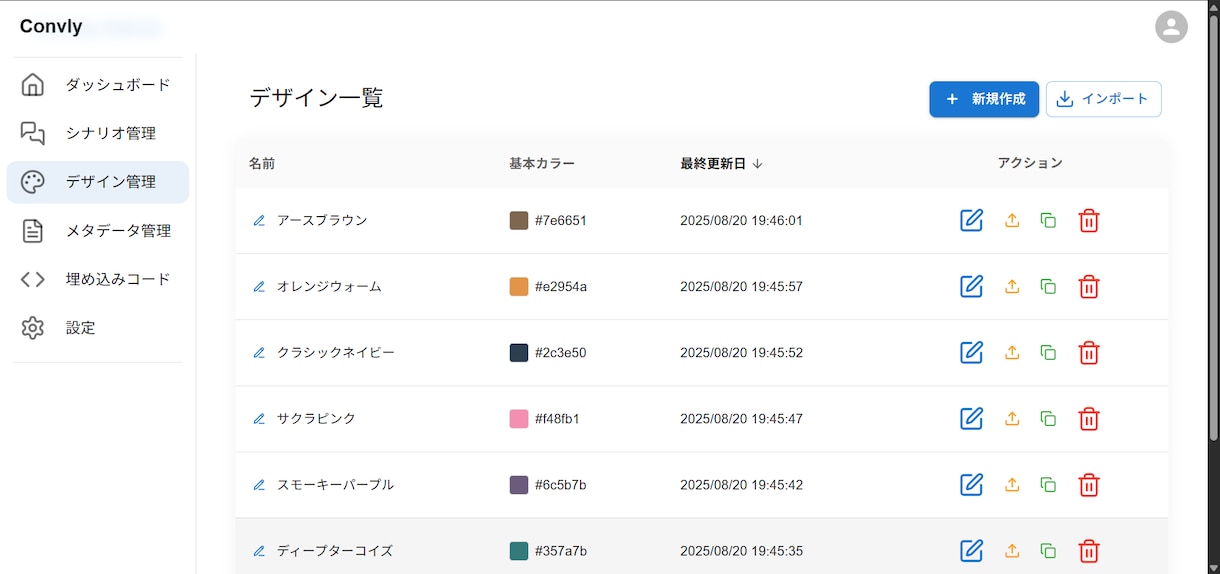Open edit page for クラシックネイビー
Image resolution: width=1220 pixels, height=574 pixels.
click(971, 352)
